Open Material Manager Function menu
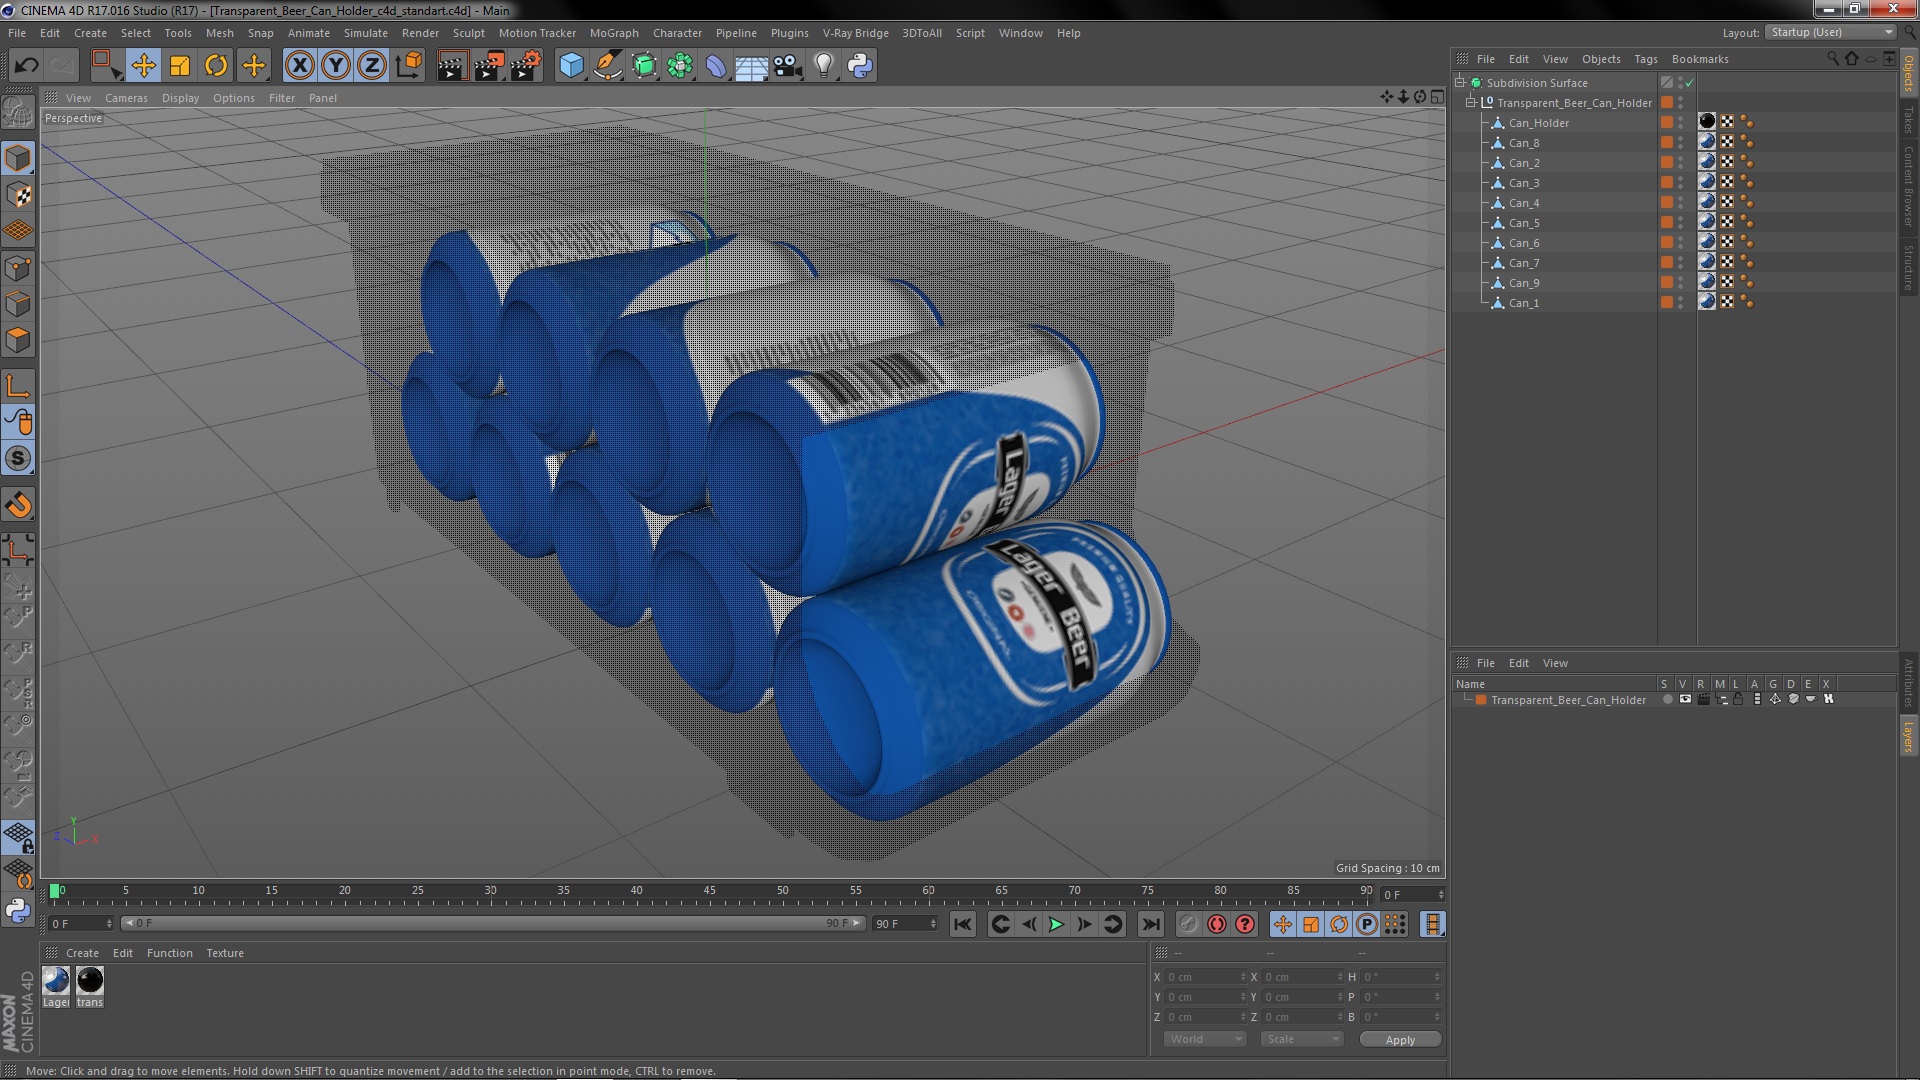1920x1080 pixels. pos(169,953)
